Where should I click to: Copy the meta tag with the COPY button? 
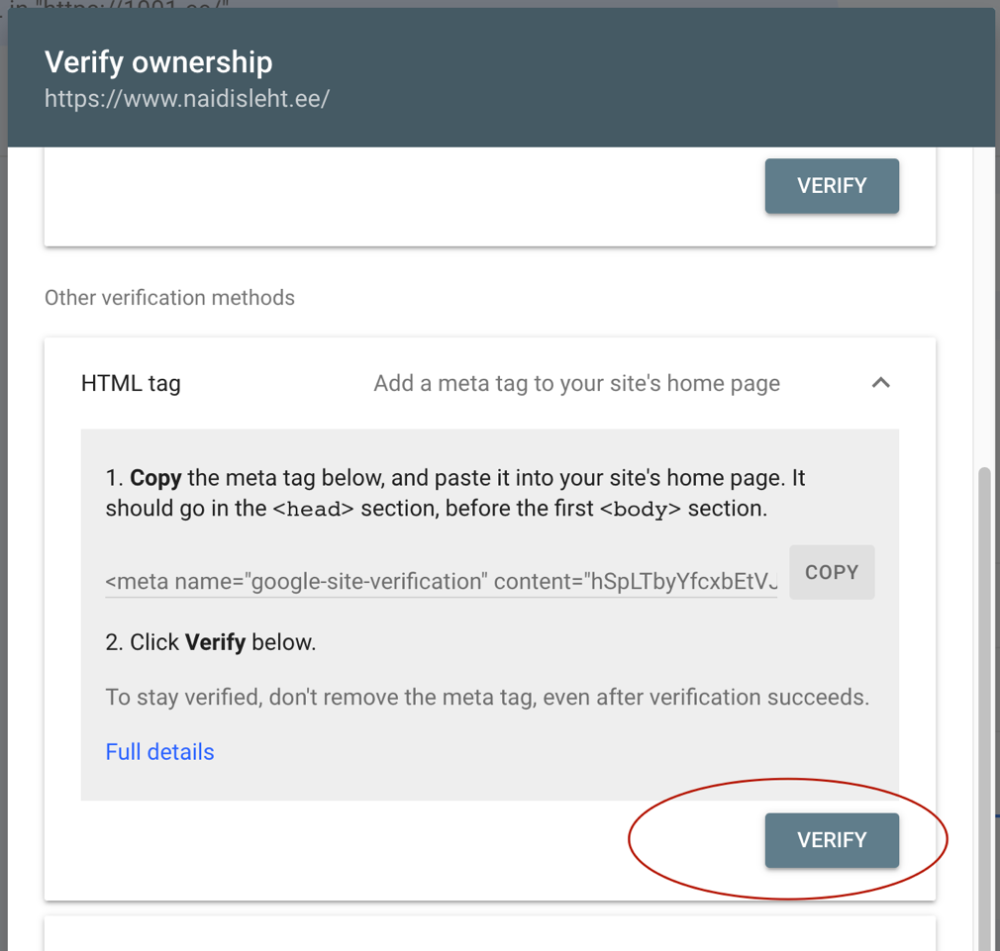point(831,572)
